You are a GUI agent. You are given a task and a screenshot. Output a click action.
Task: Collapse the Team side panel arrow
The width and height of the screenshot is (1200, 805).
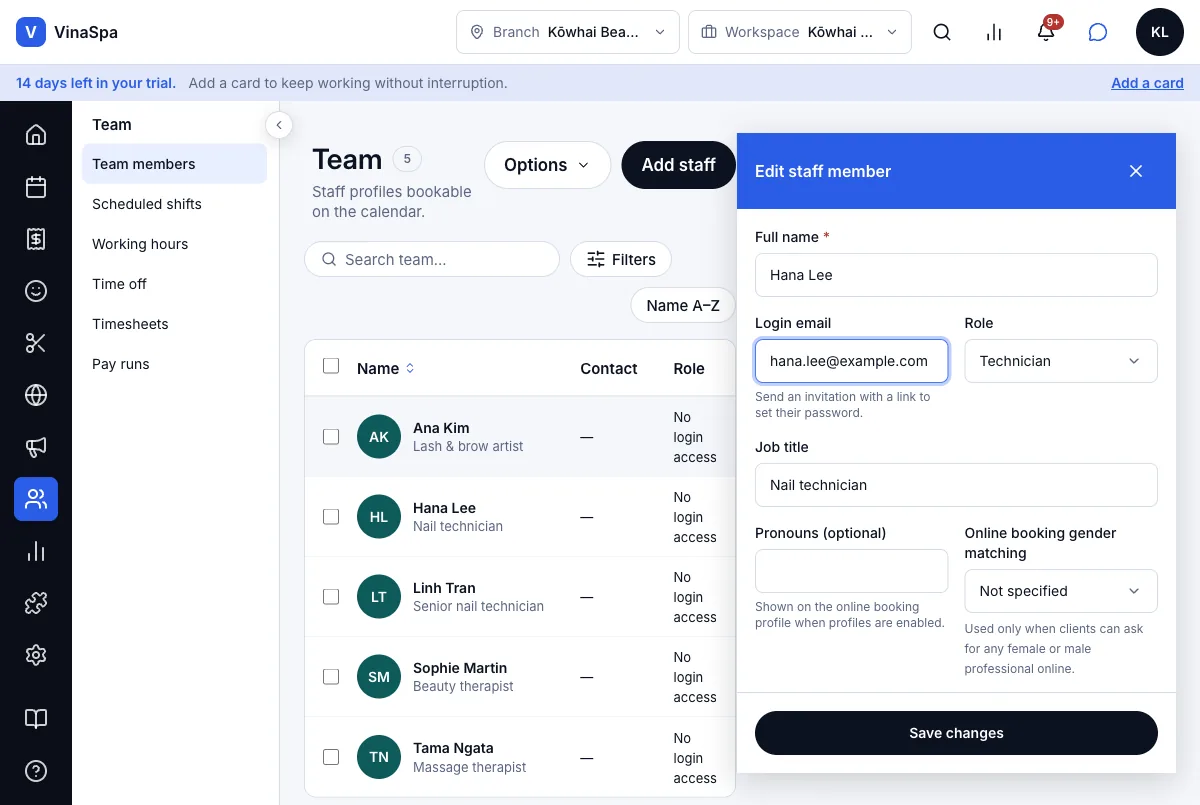279,125
